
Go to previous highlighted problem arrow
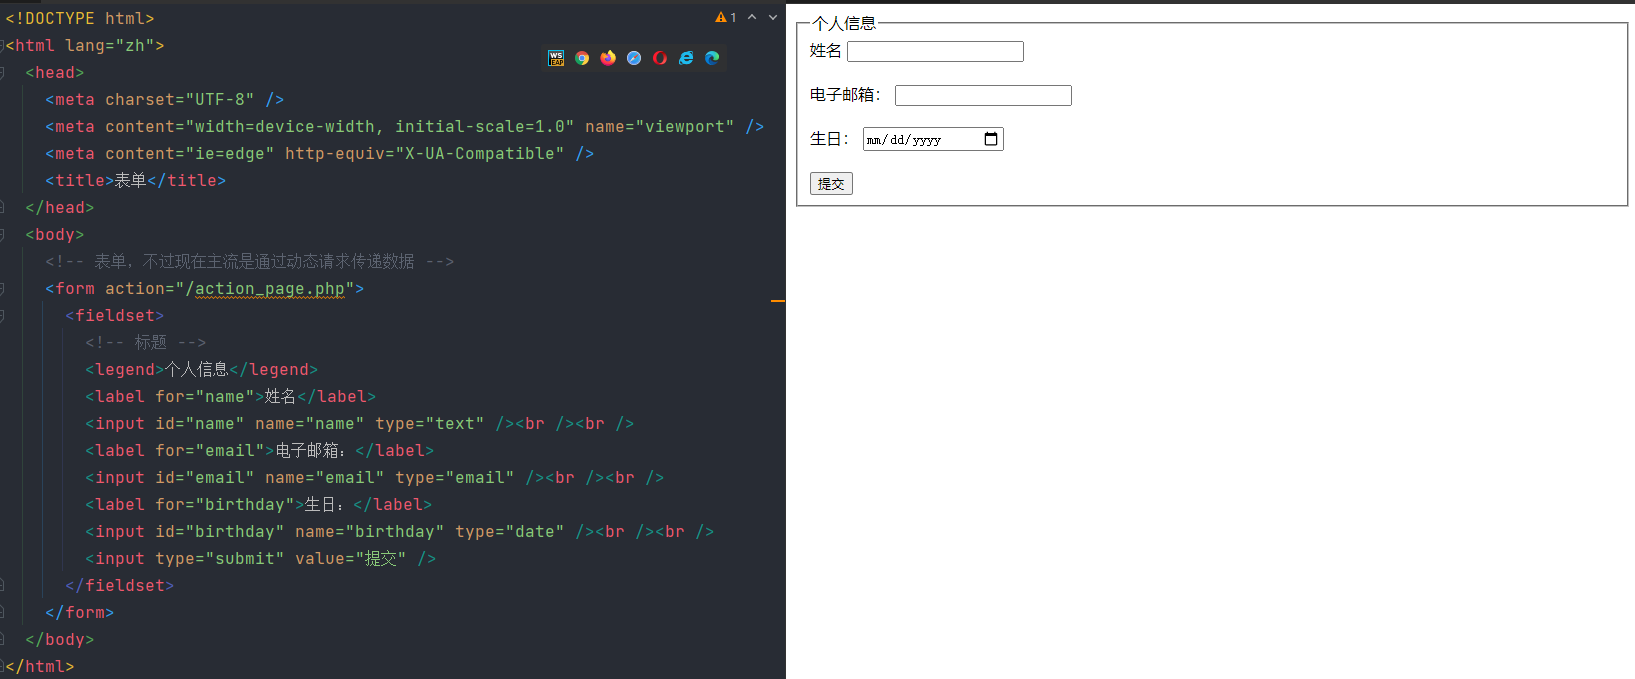pyautogui.click(x=752, y=17)
